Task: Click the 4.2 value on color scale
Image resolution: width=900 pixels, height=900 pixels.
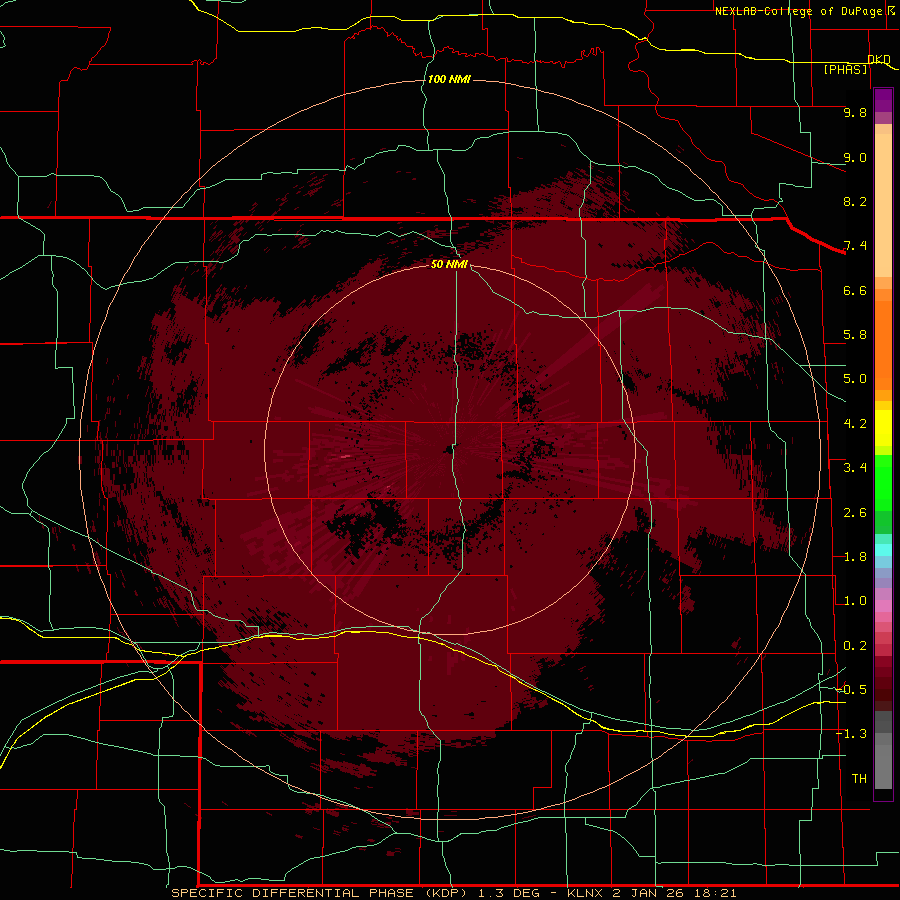Action: (855, 424)
